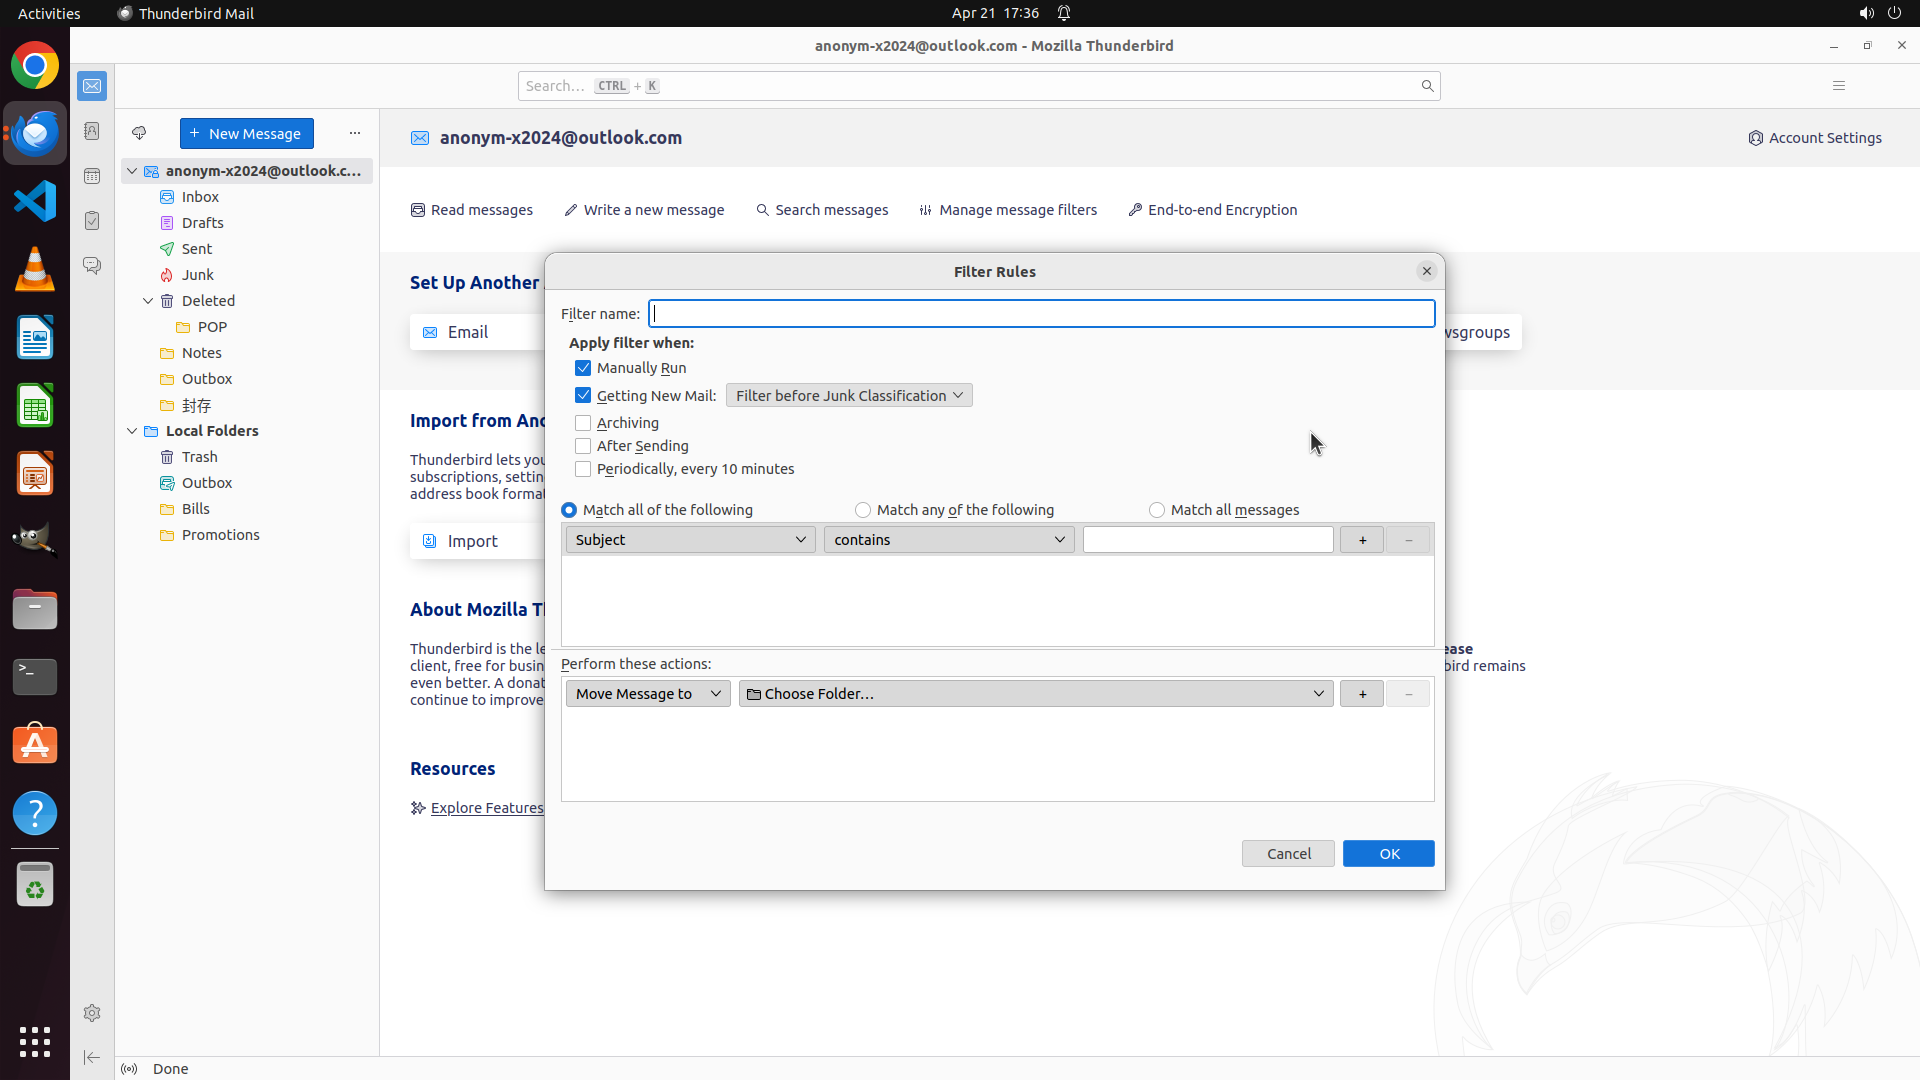Click the New Message button
This screenshot has height=1080, width=1920.
tap(246, 134)
